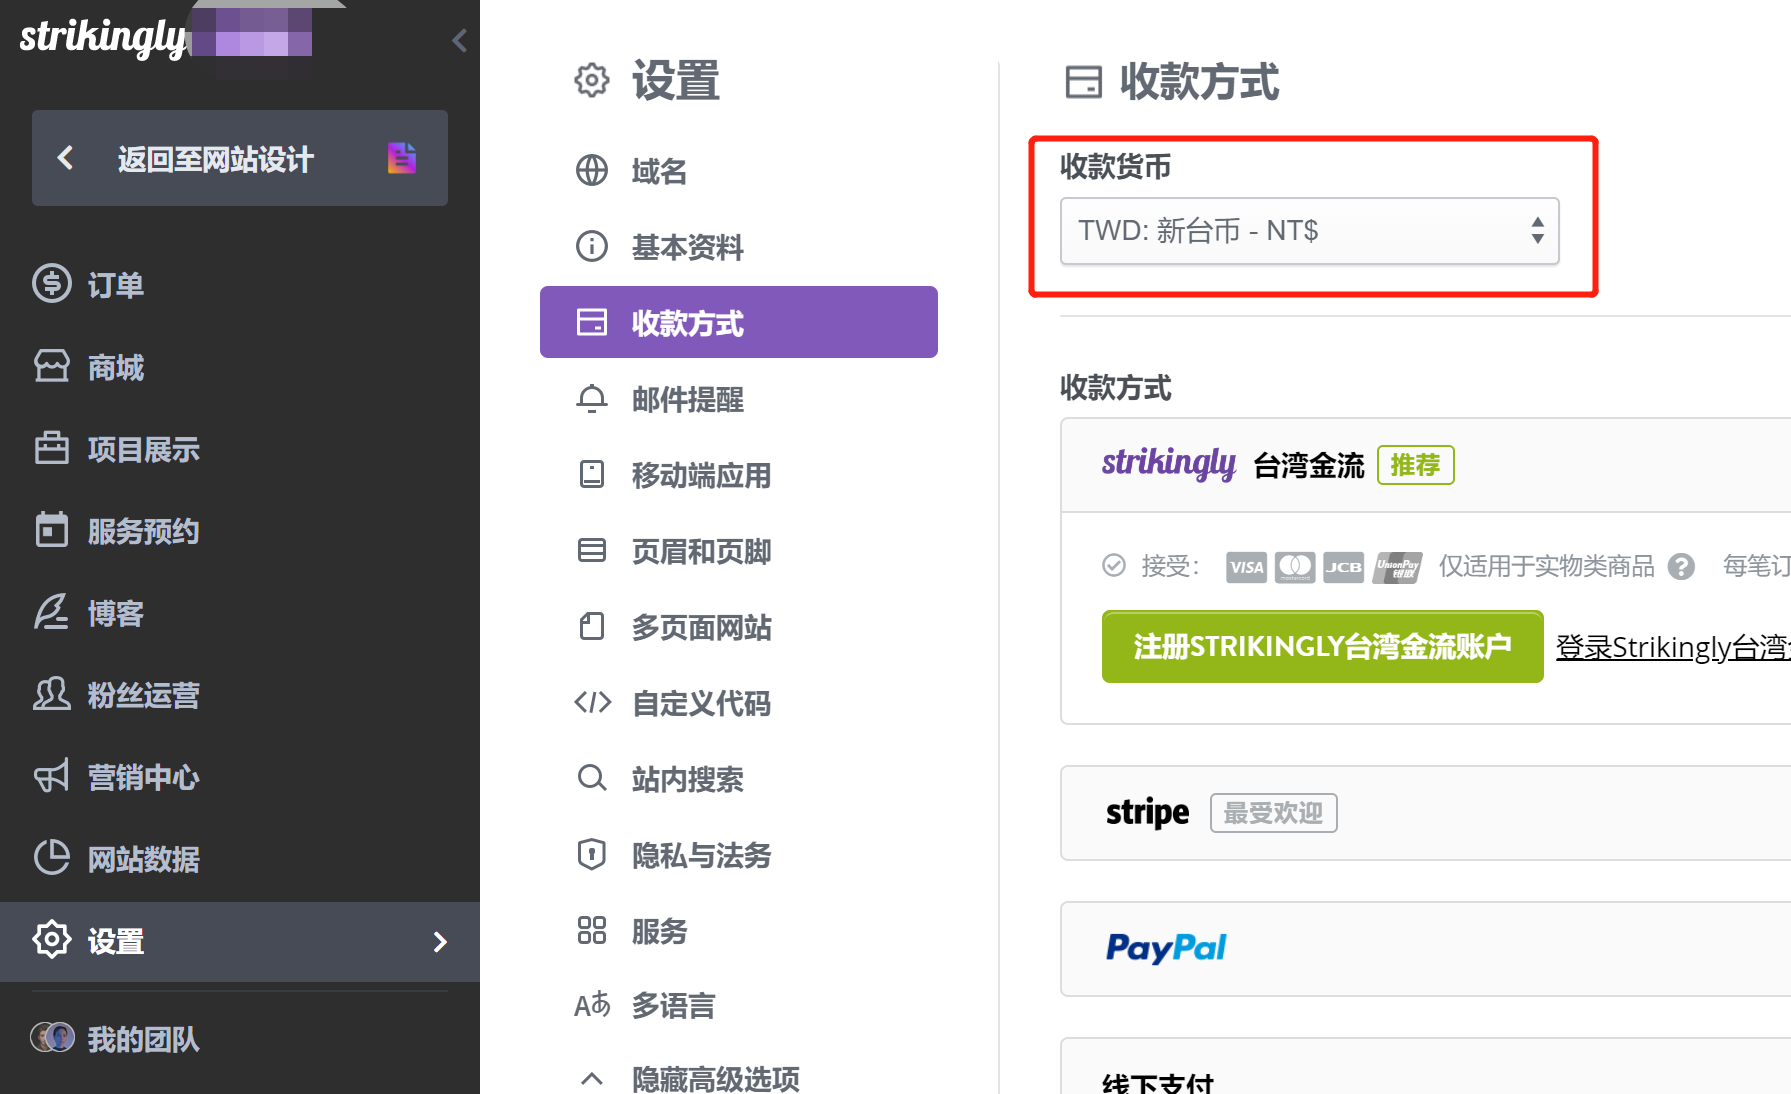The height and width of the screenshot is (1094, 1791).
Task: Click the 推荐 recommended badge
Action: click(1416, 465)
